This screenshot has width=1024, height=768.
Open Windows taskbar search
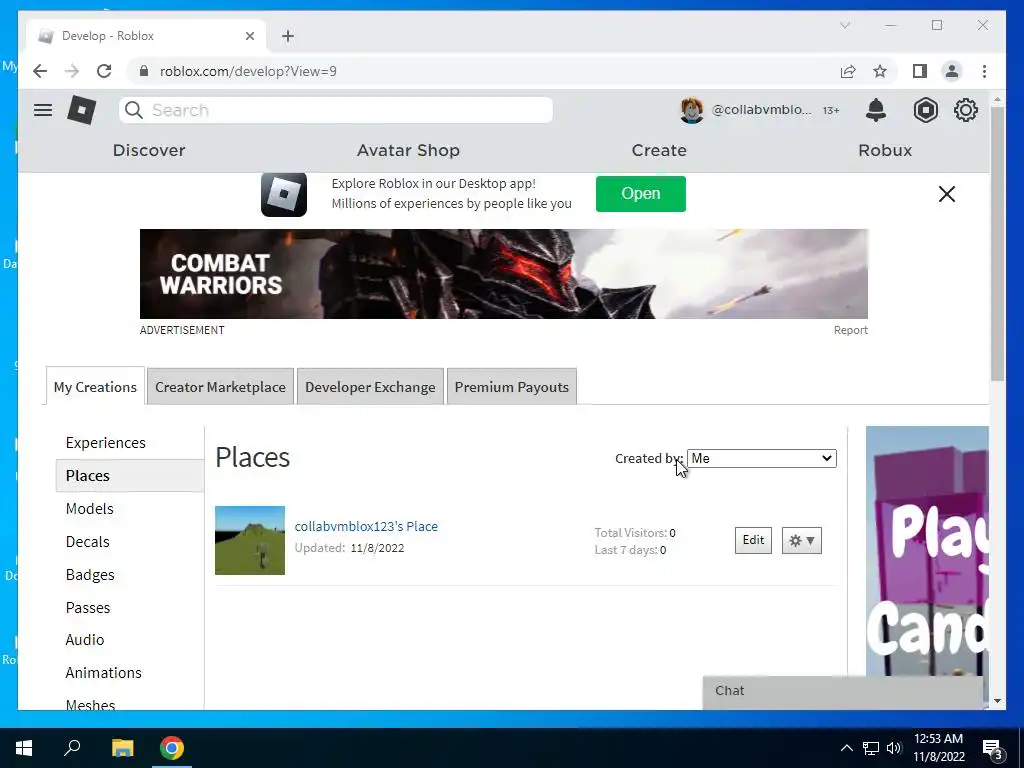72,748
